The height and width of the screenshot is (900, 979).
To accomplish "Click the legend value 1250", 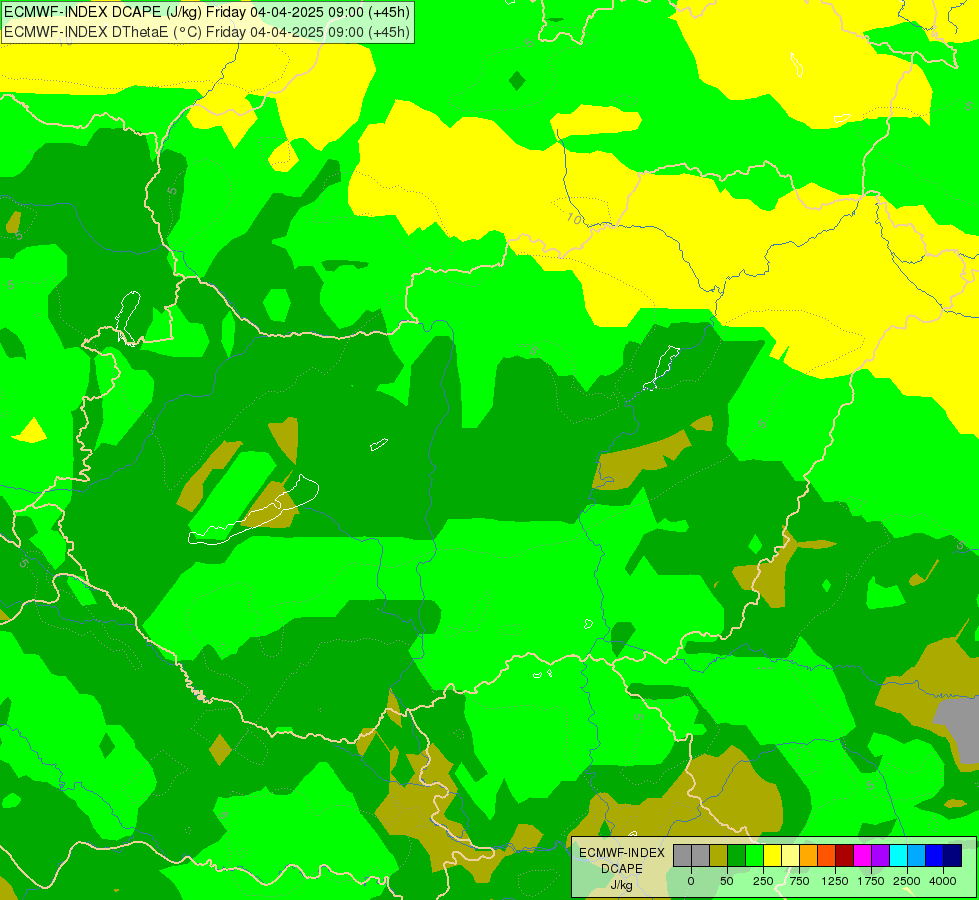I will tap(835, 881).
